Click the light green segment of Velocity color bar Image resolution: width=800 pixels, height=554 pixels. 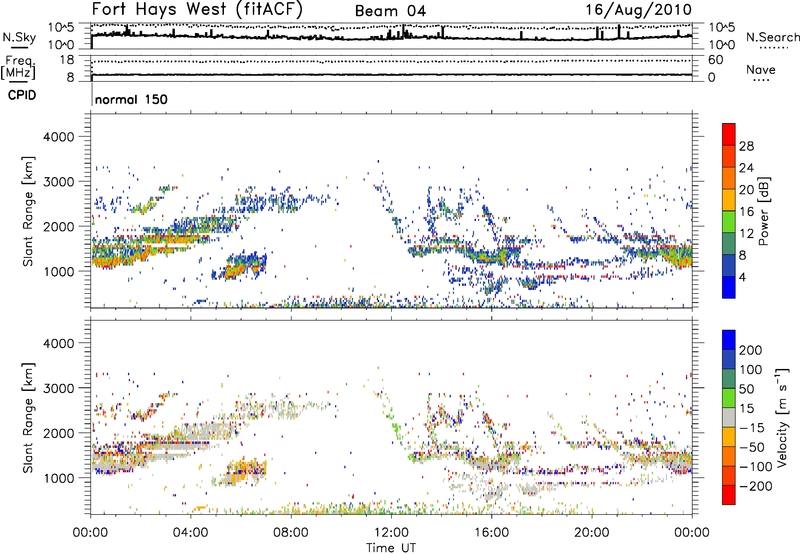(729, 398)
